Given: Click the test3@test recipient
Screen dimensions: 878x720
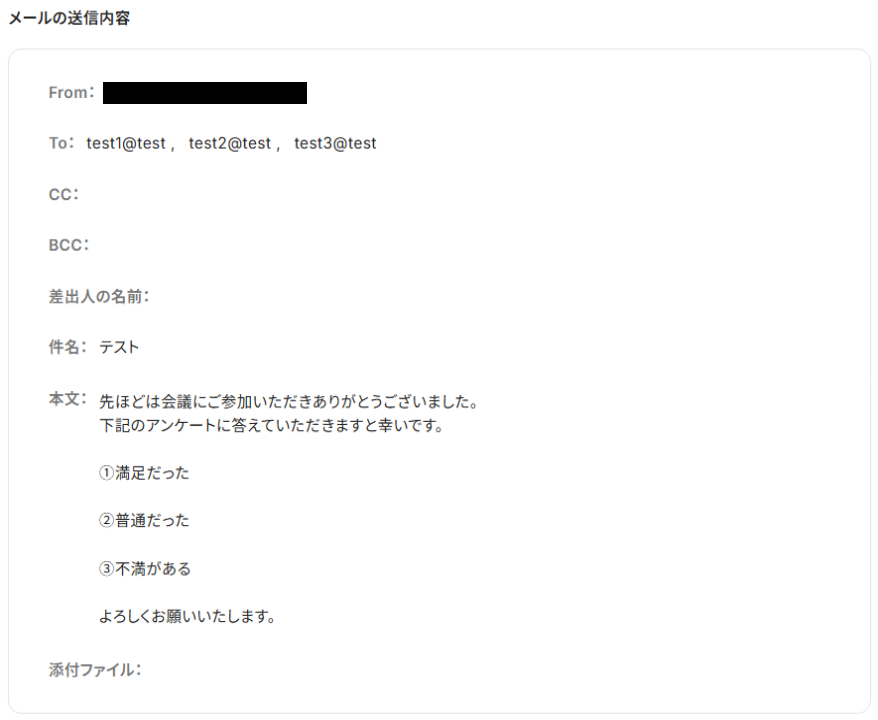Looking at the screenshot, I should pos(335,143).
